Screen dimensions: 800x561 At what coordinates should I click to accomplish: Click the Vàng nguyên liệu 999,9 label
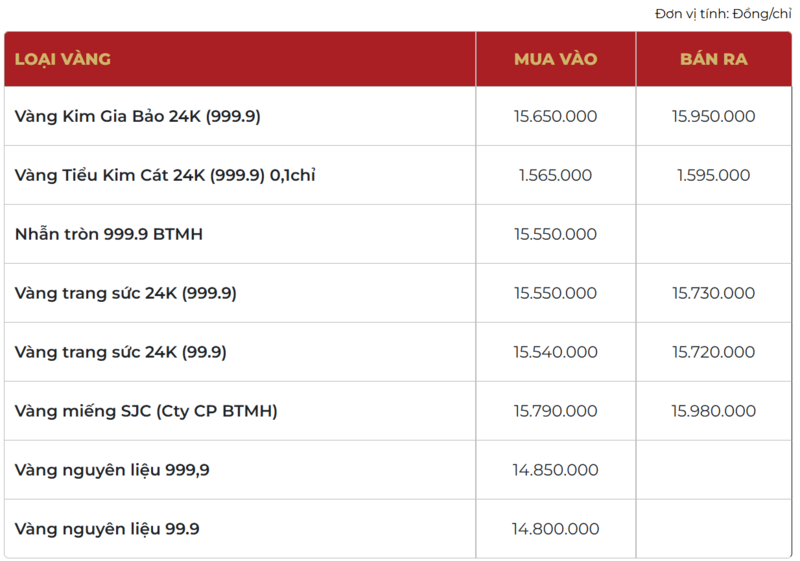tap(112, 470)
